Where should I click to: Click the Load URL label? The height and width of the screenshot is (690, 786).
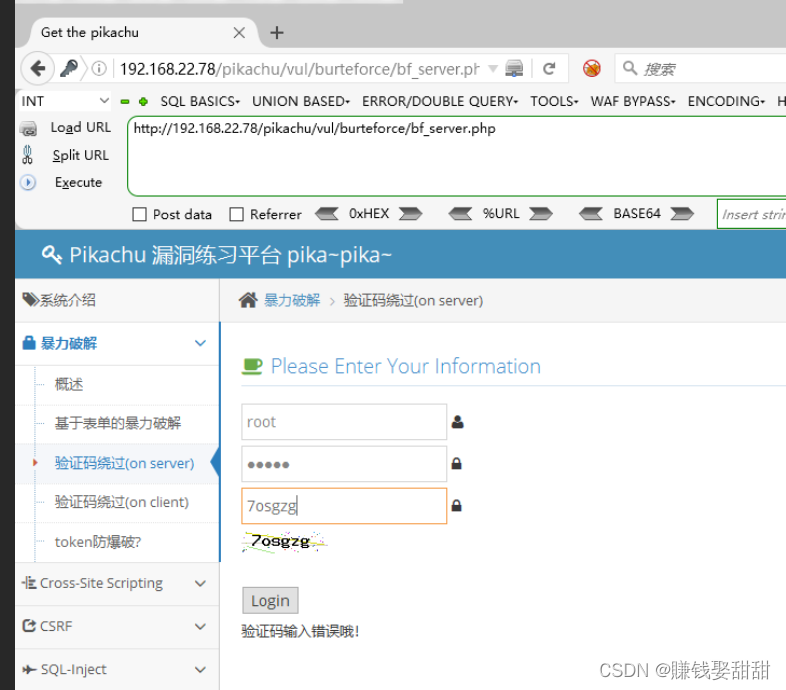click(x=81, y=128)
